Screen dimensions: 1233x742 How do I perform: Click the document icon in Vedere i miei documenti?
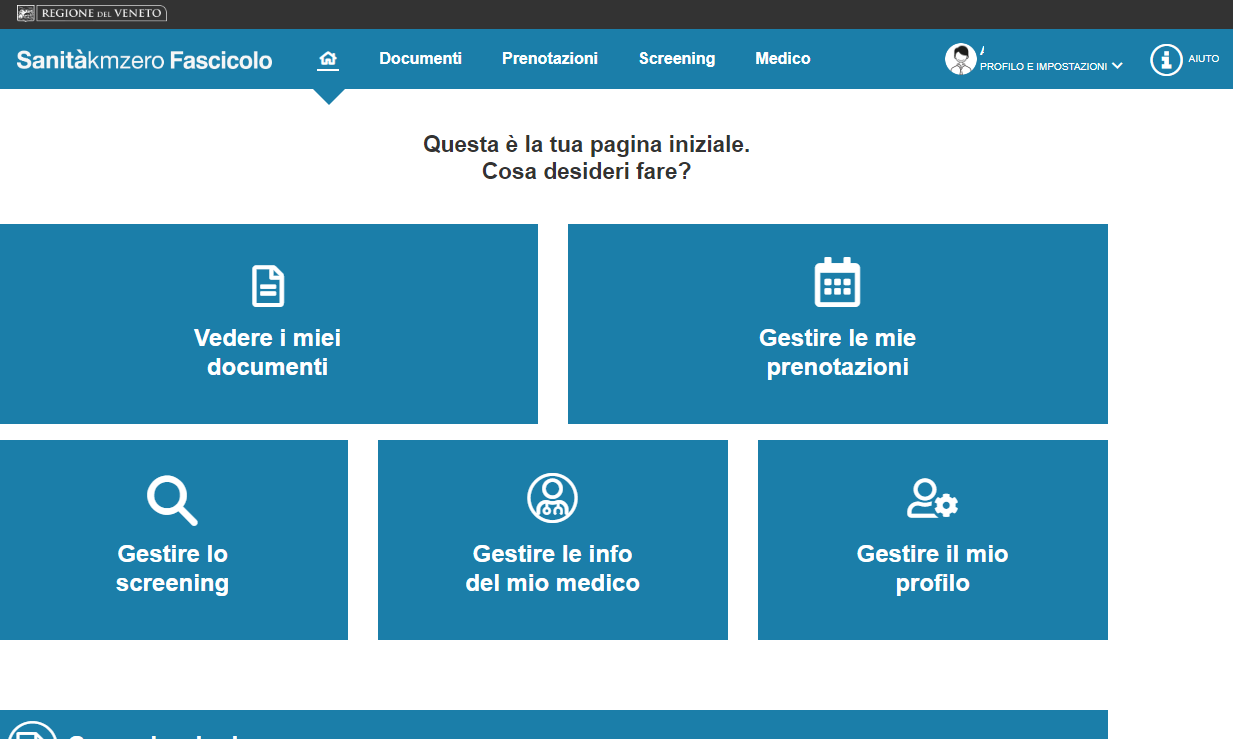pos(268,286)
